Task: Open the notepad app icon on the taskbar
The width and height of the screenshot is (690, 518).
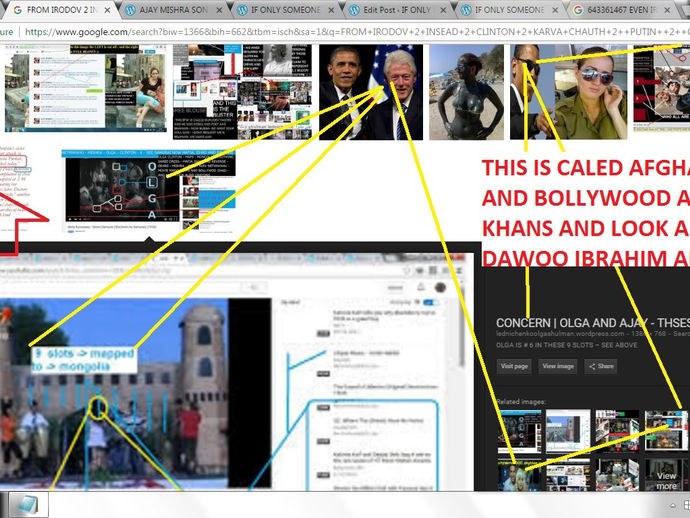Action: (x=29, y=505)
